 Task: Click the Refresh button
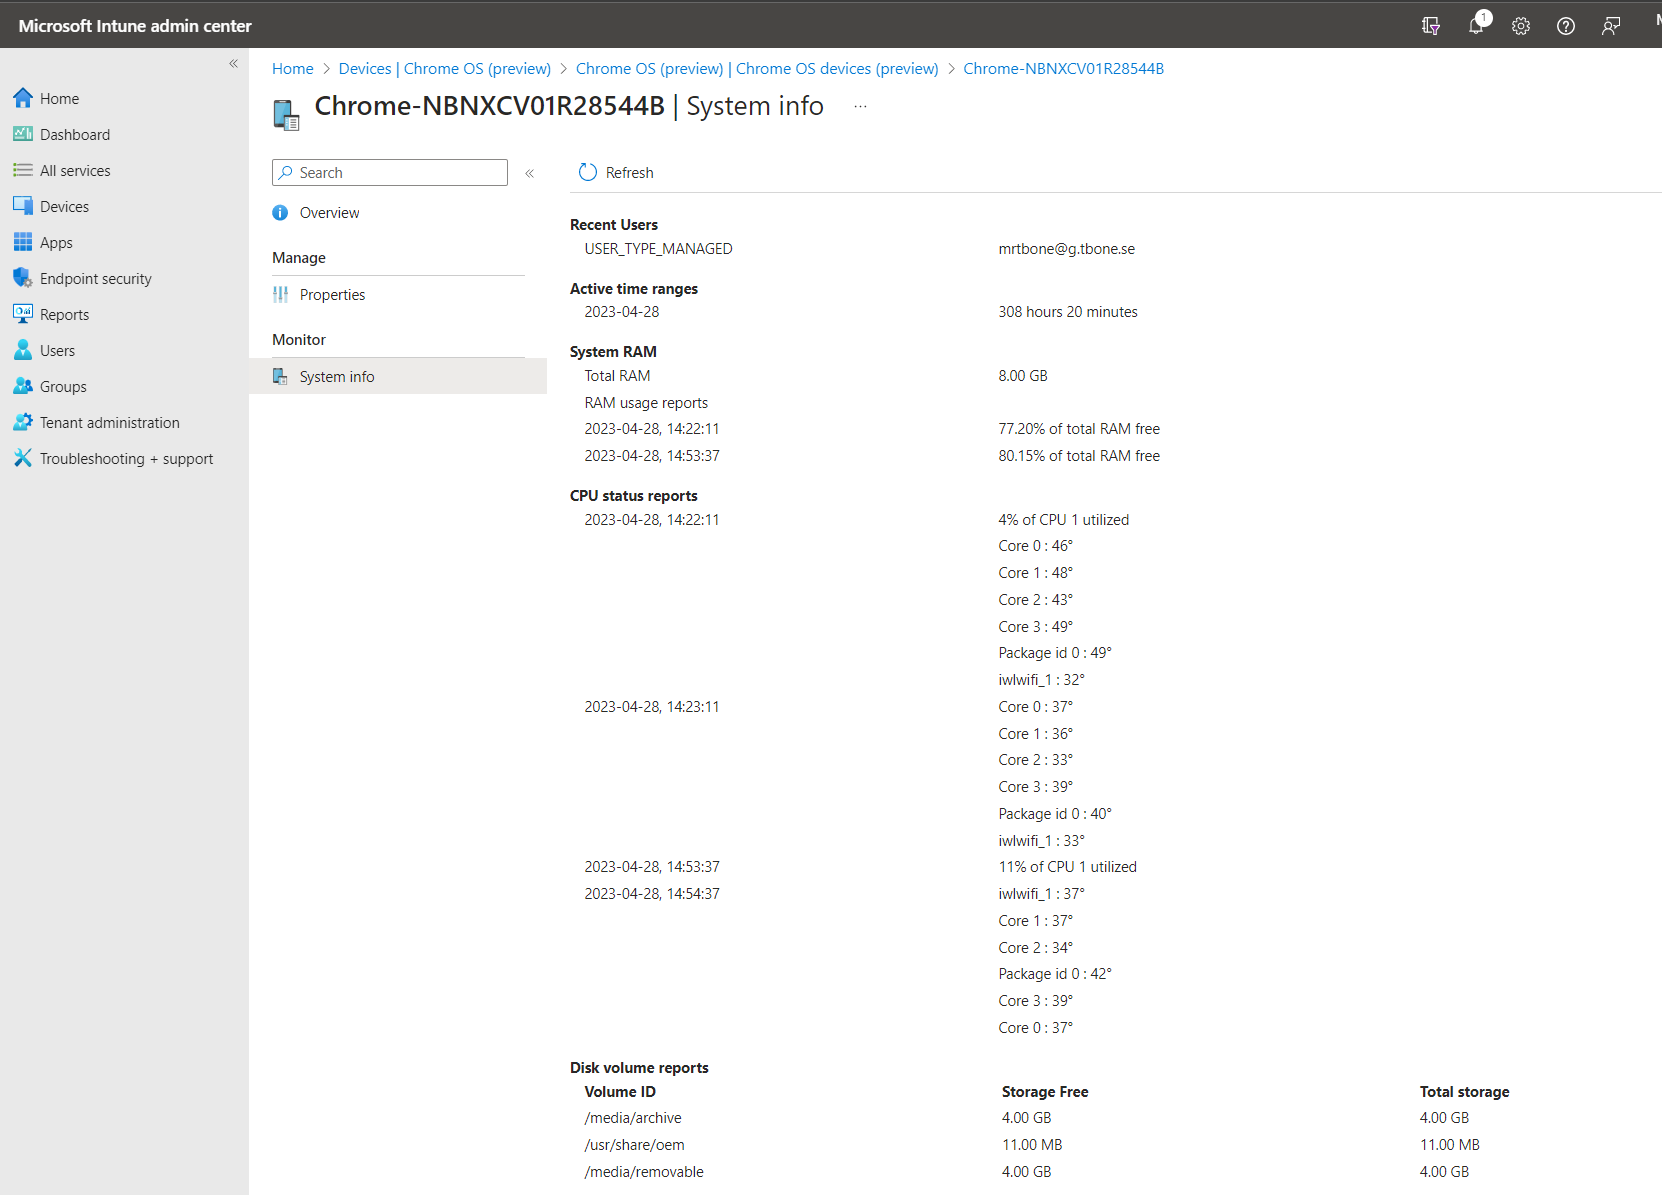[x=615, y=172]
